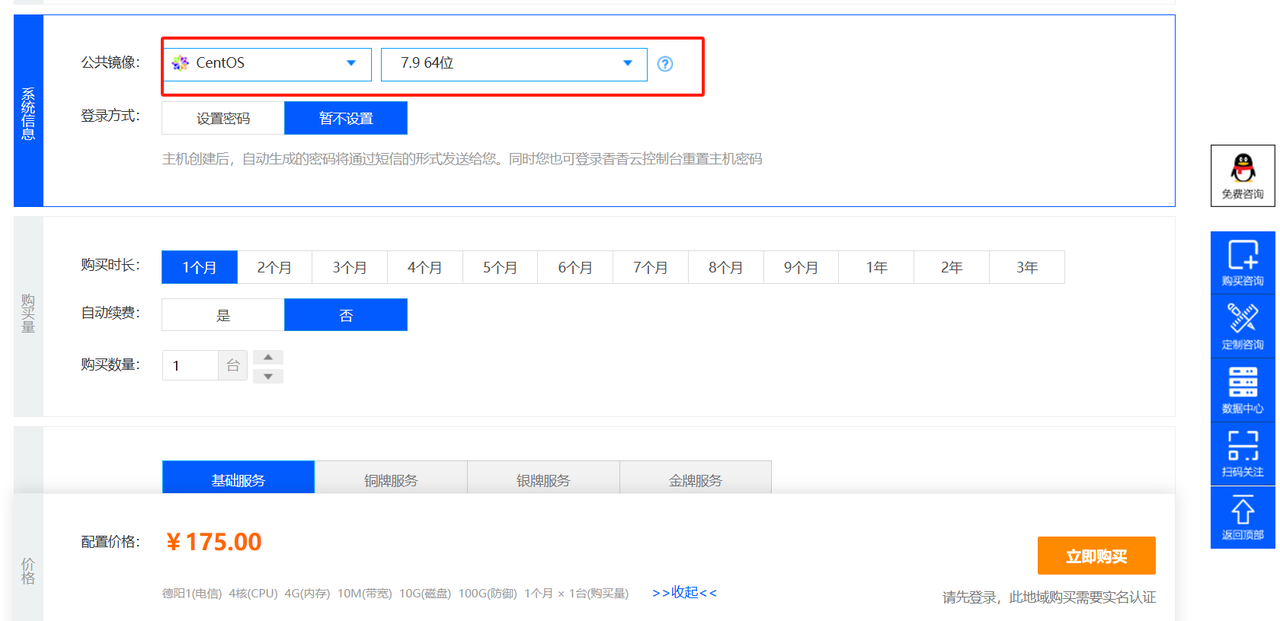Image resolution: width=1280 pixels, height=621 pixels.
Task: Click the purchase quantity input field
Action: point(190,366)
